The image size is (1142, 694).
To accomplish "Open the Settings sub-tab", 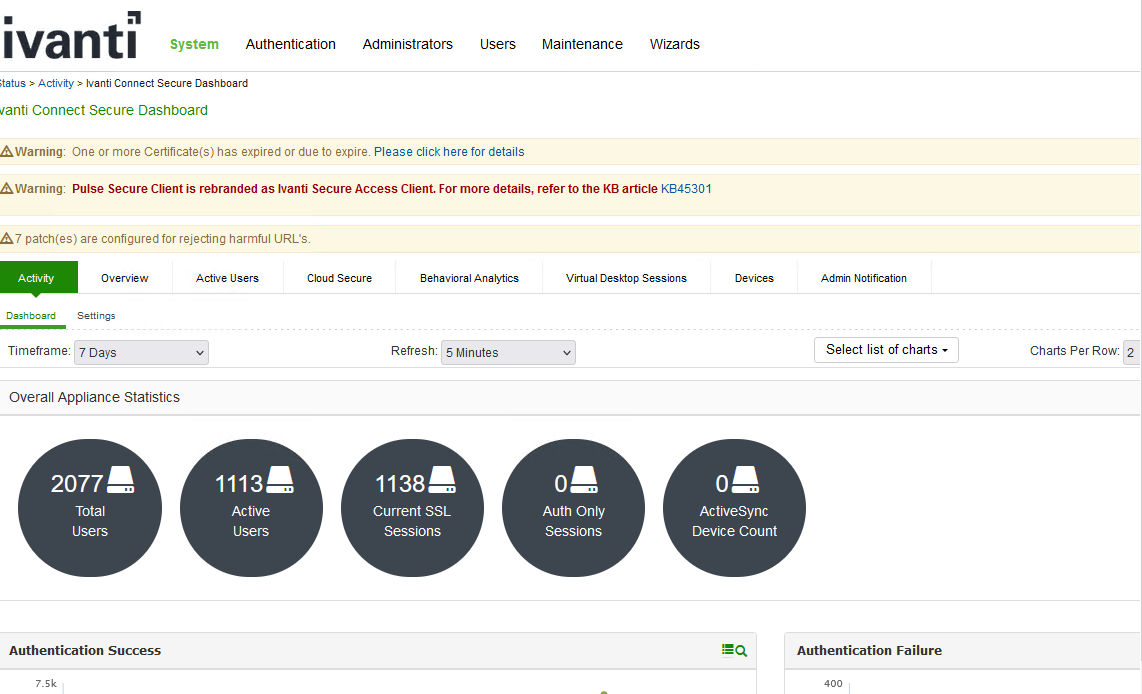I will 96,316.
